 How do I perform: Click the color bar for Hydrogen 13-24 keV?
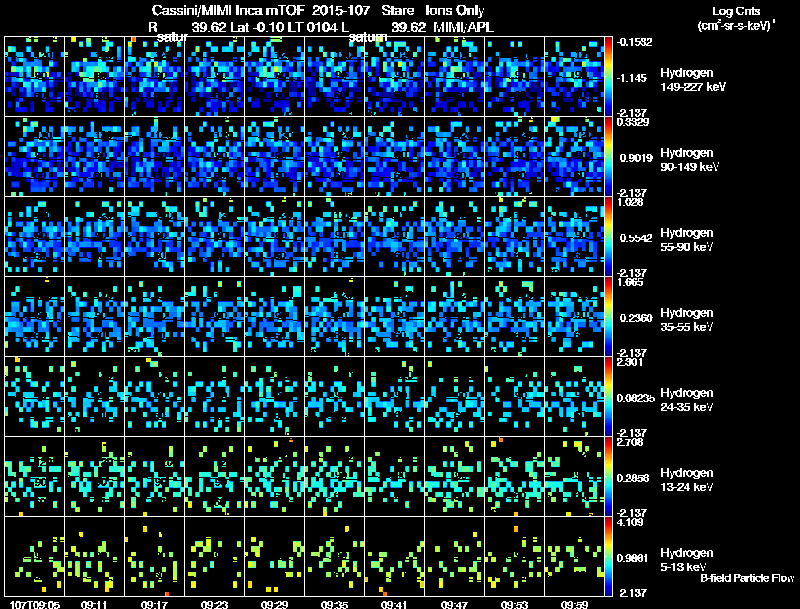tap(608, 477)
